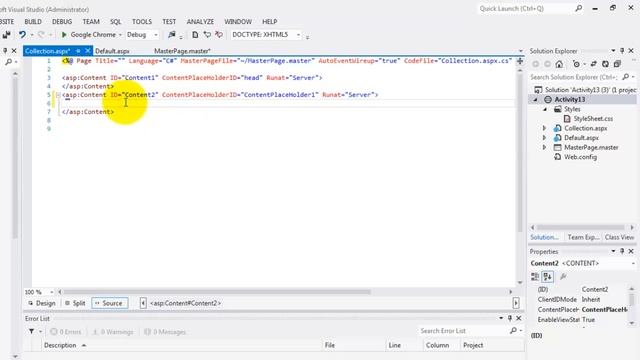Switch to the Team Explorer tab

coord(583,237)
